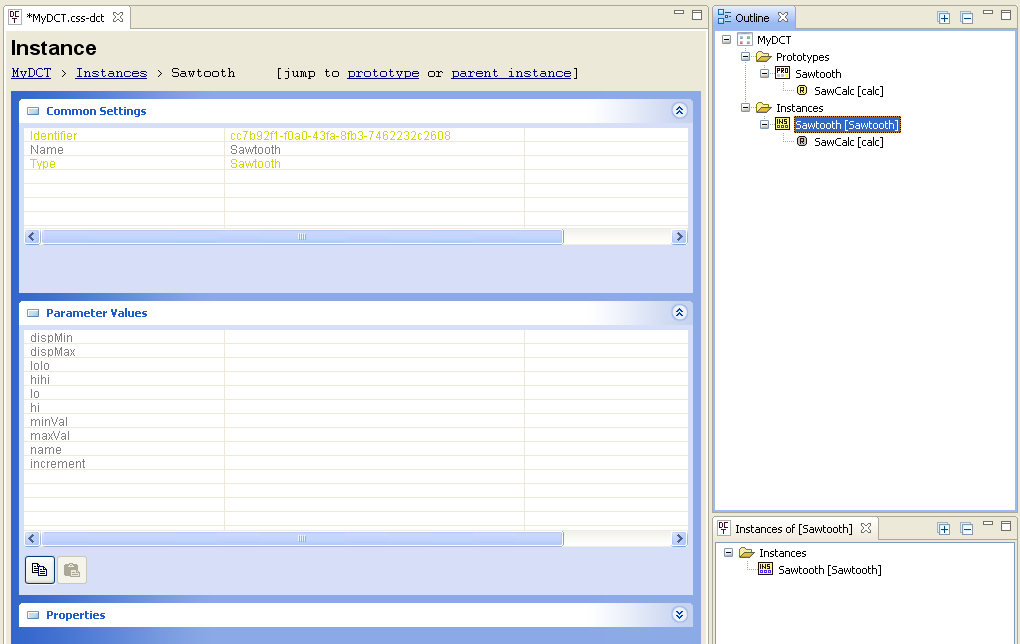Click the Common Settings horizontal scrollbar
The height and width of the screenshot is (644, 1020).
click(302, 237)
